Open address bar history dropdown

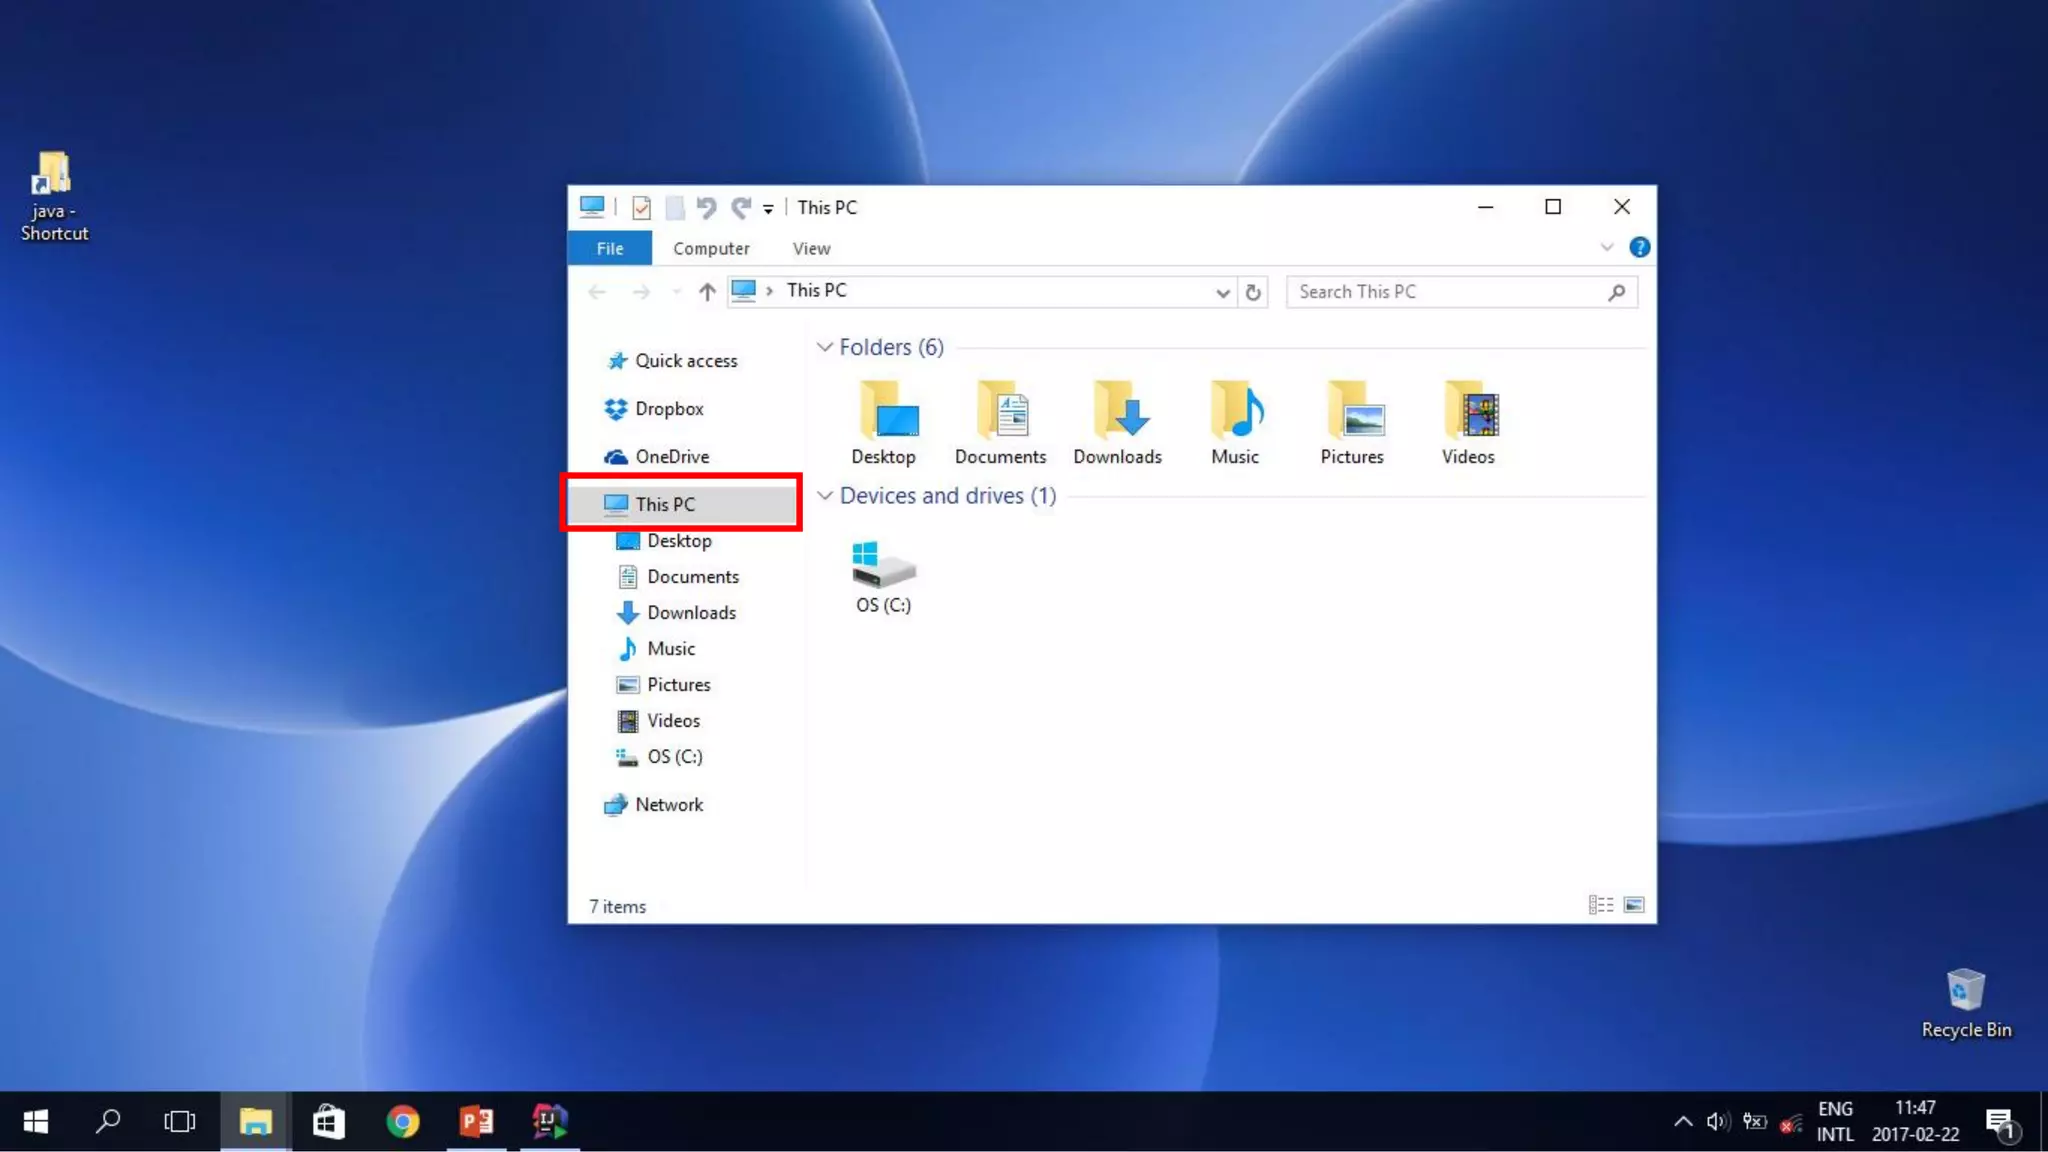1222,292
